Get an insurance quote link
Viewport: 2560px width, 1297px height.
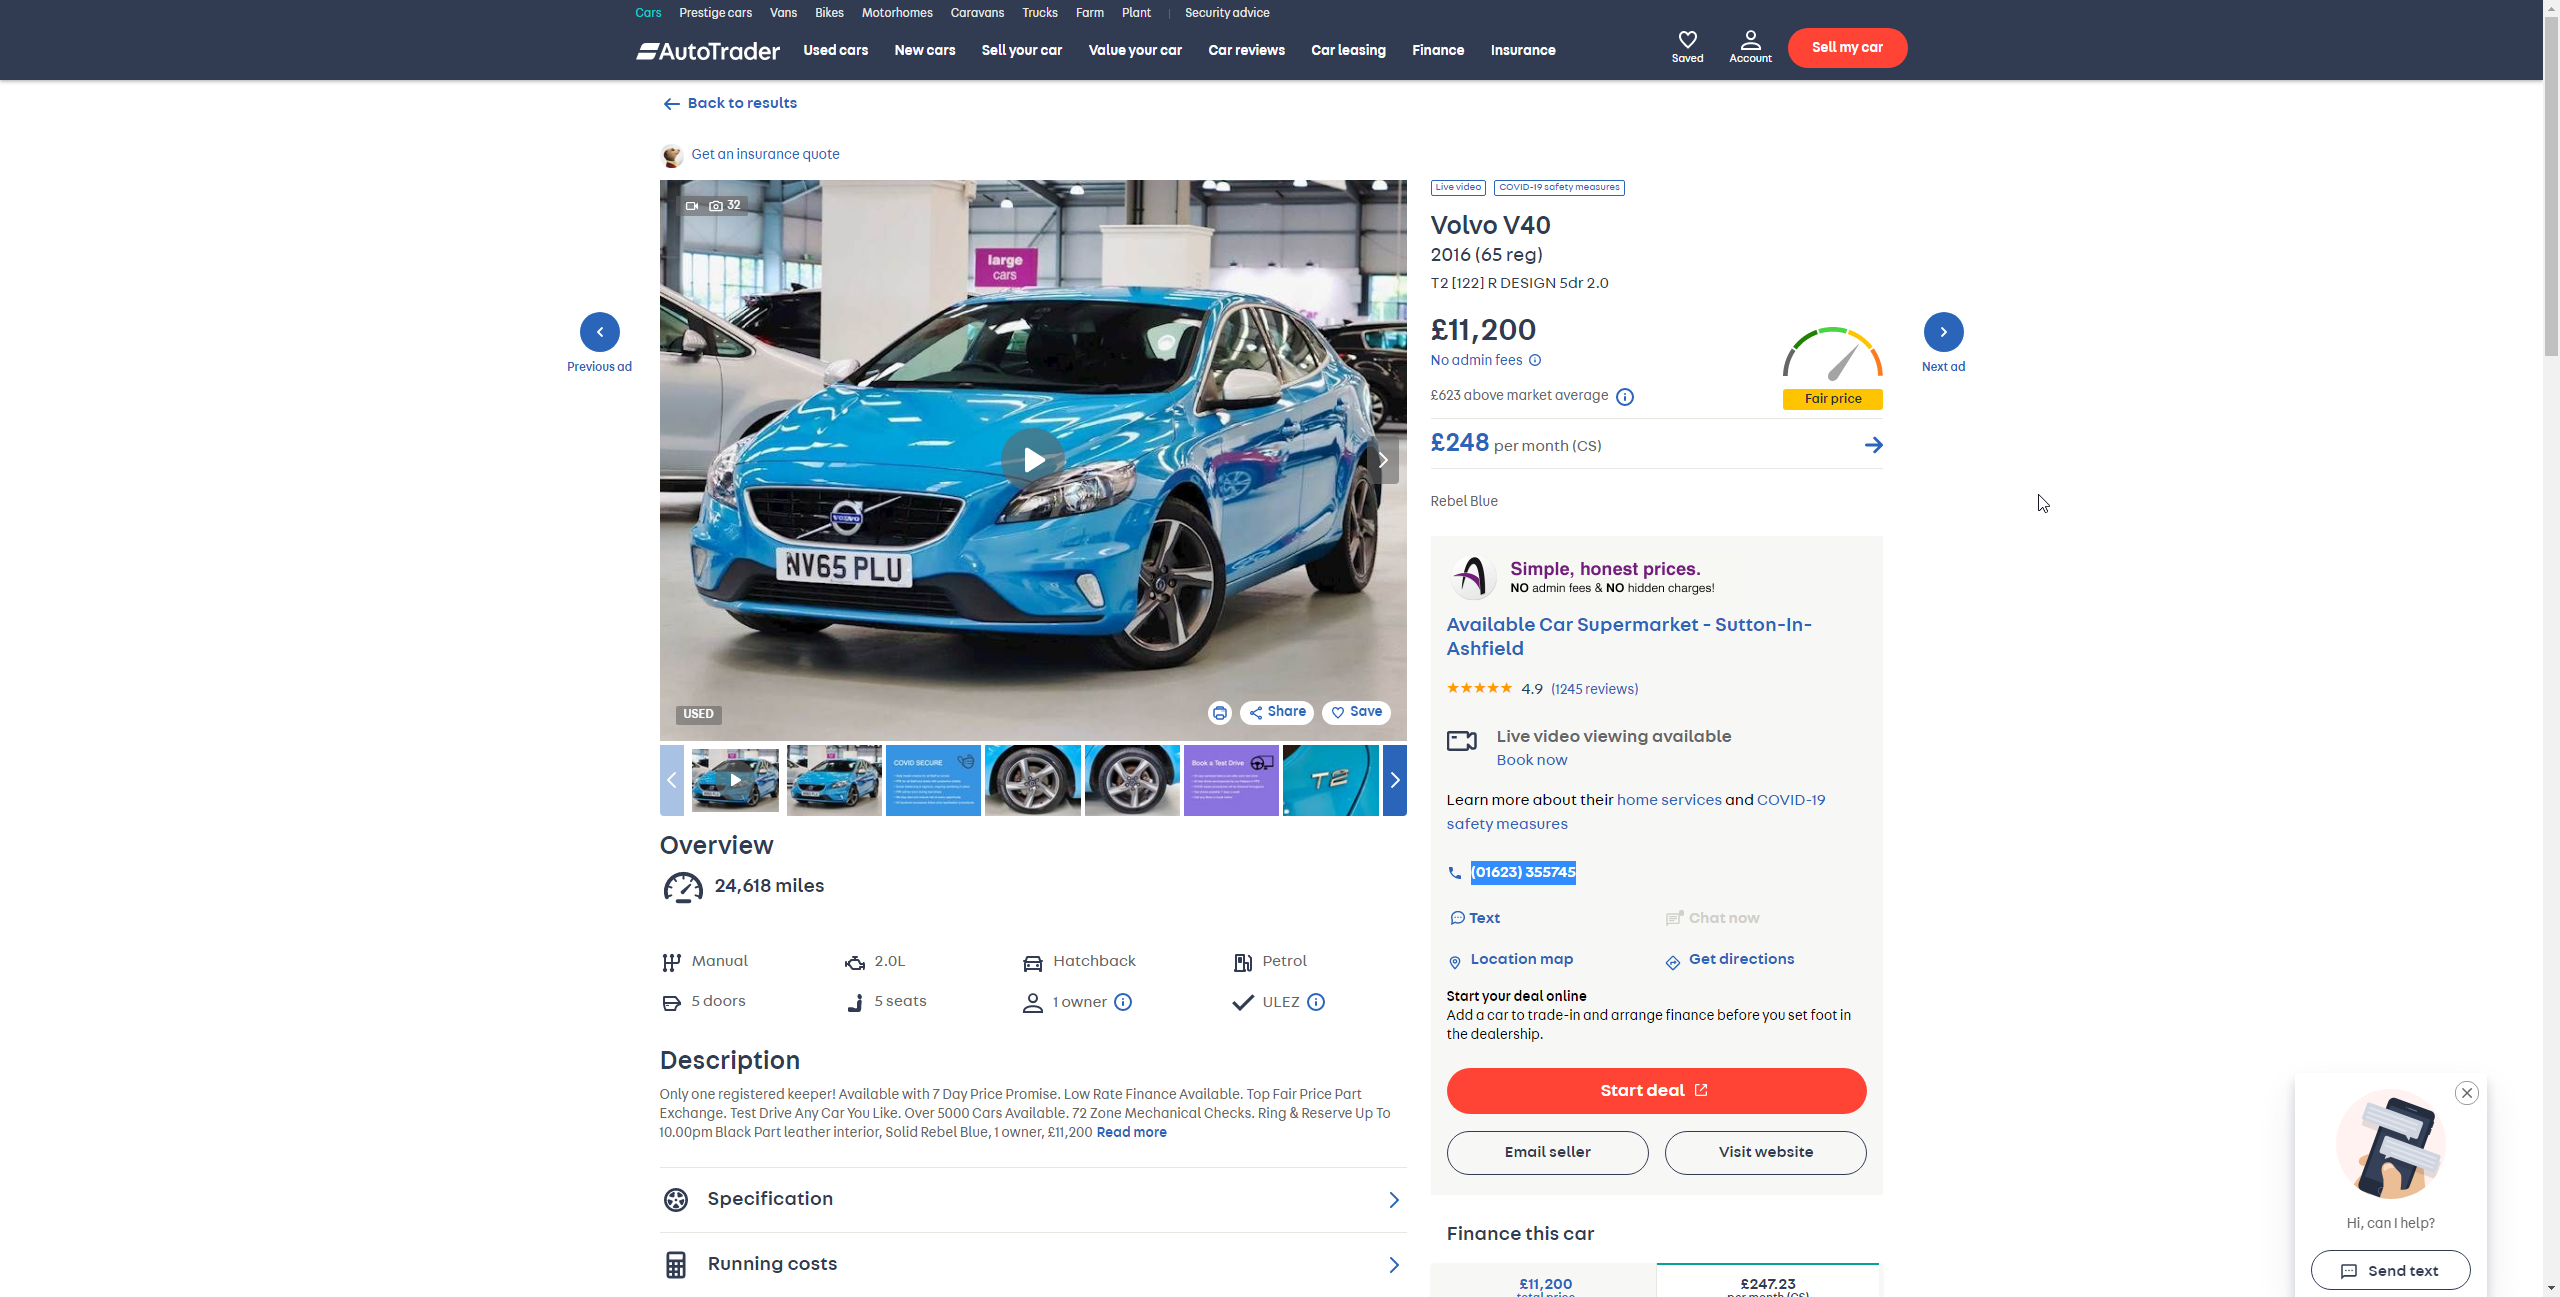(765, 154)
